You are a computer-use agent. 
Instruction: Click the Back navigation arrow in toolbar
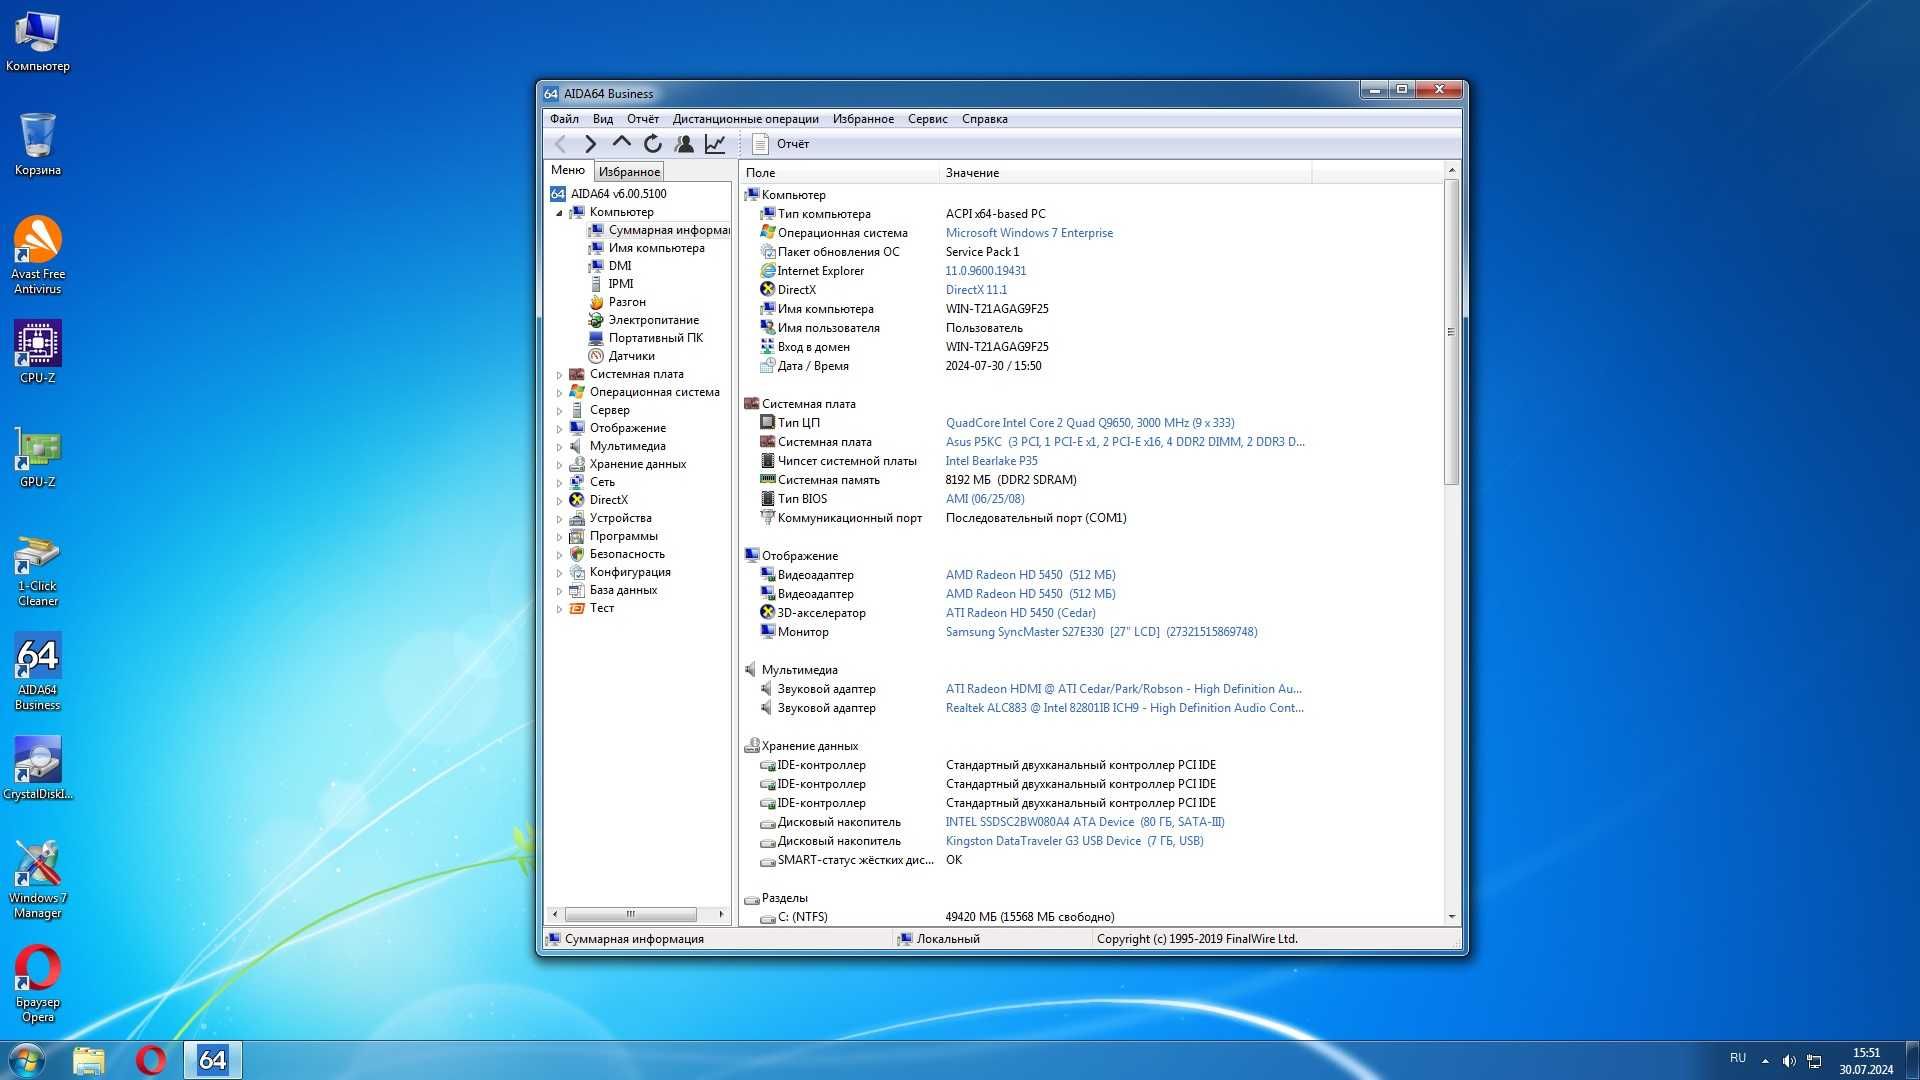[x=561, y=144]
